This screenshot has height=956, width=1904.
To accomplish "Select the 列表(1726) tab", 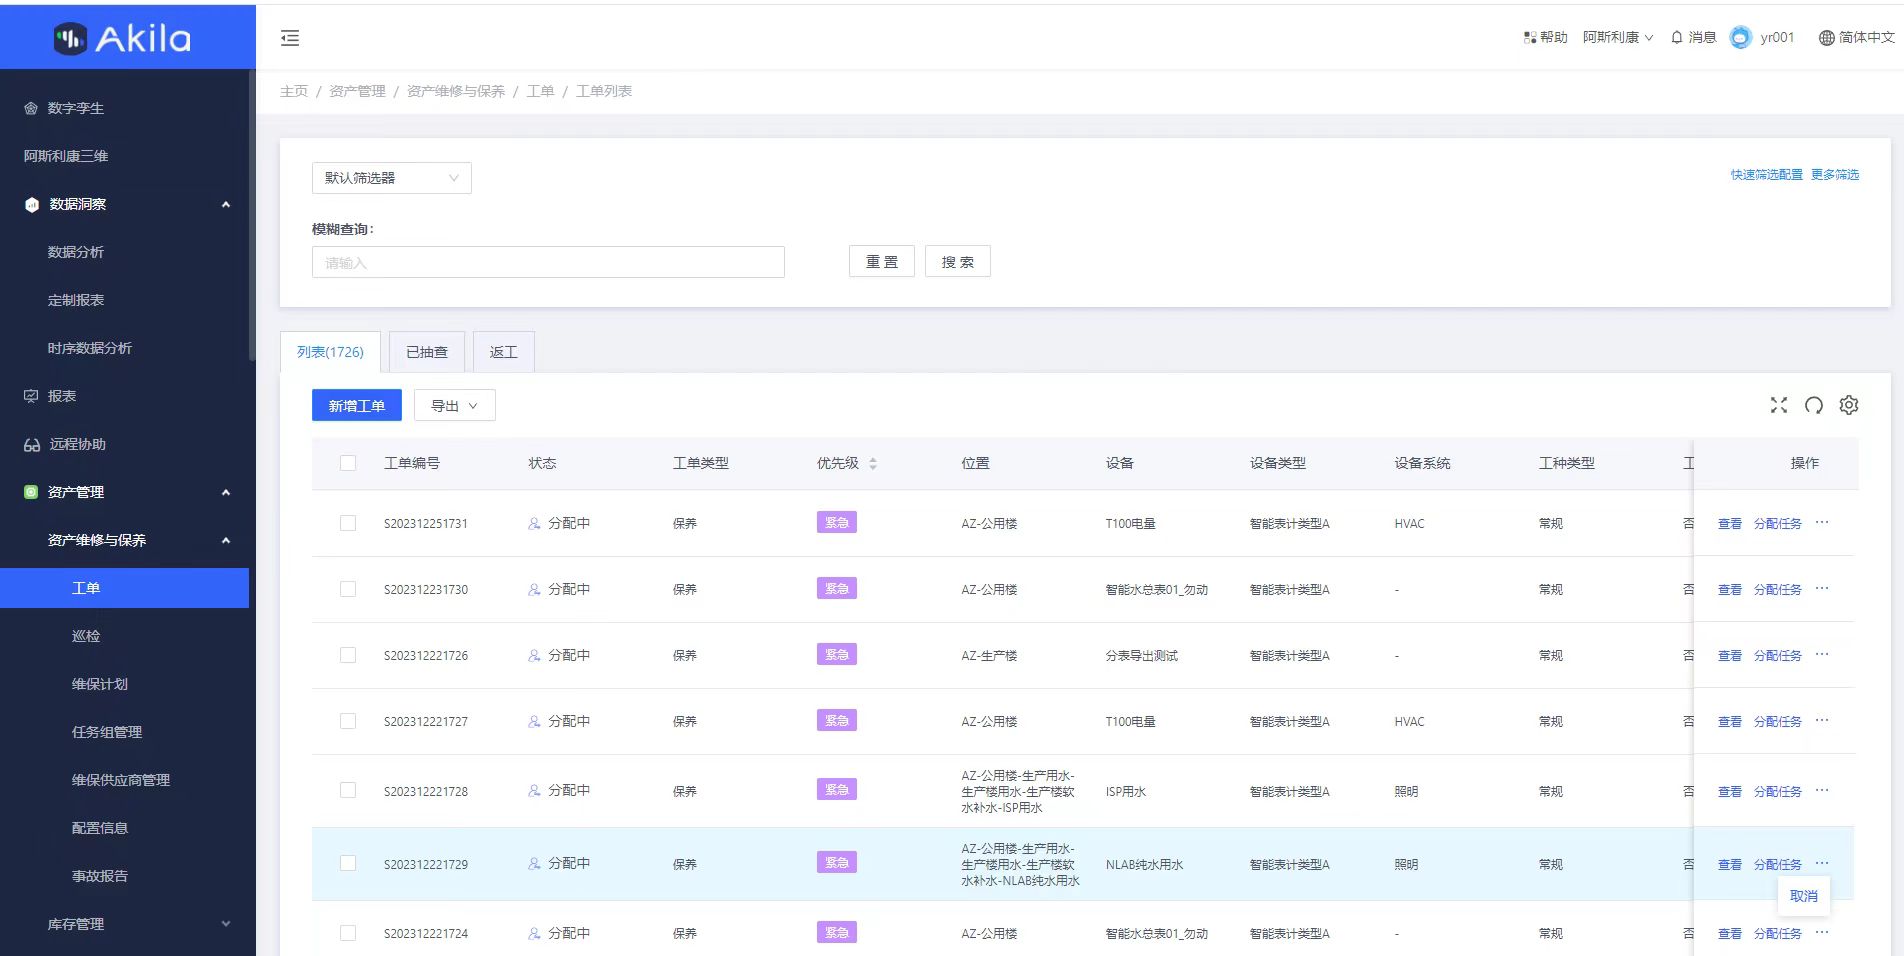I will pyautogui.click(x=330, y=352).
